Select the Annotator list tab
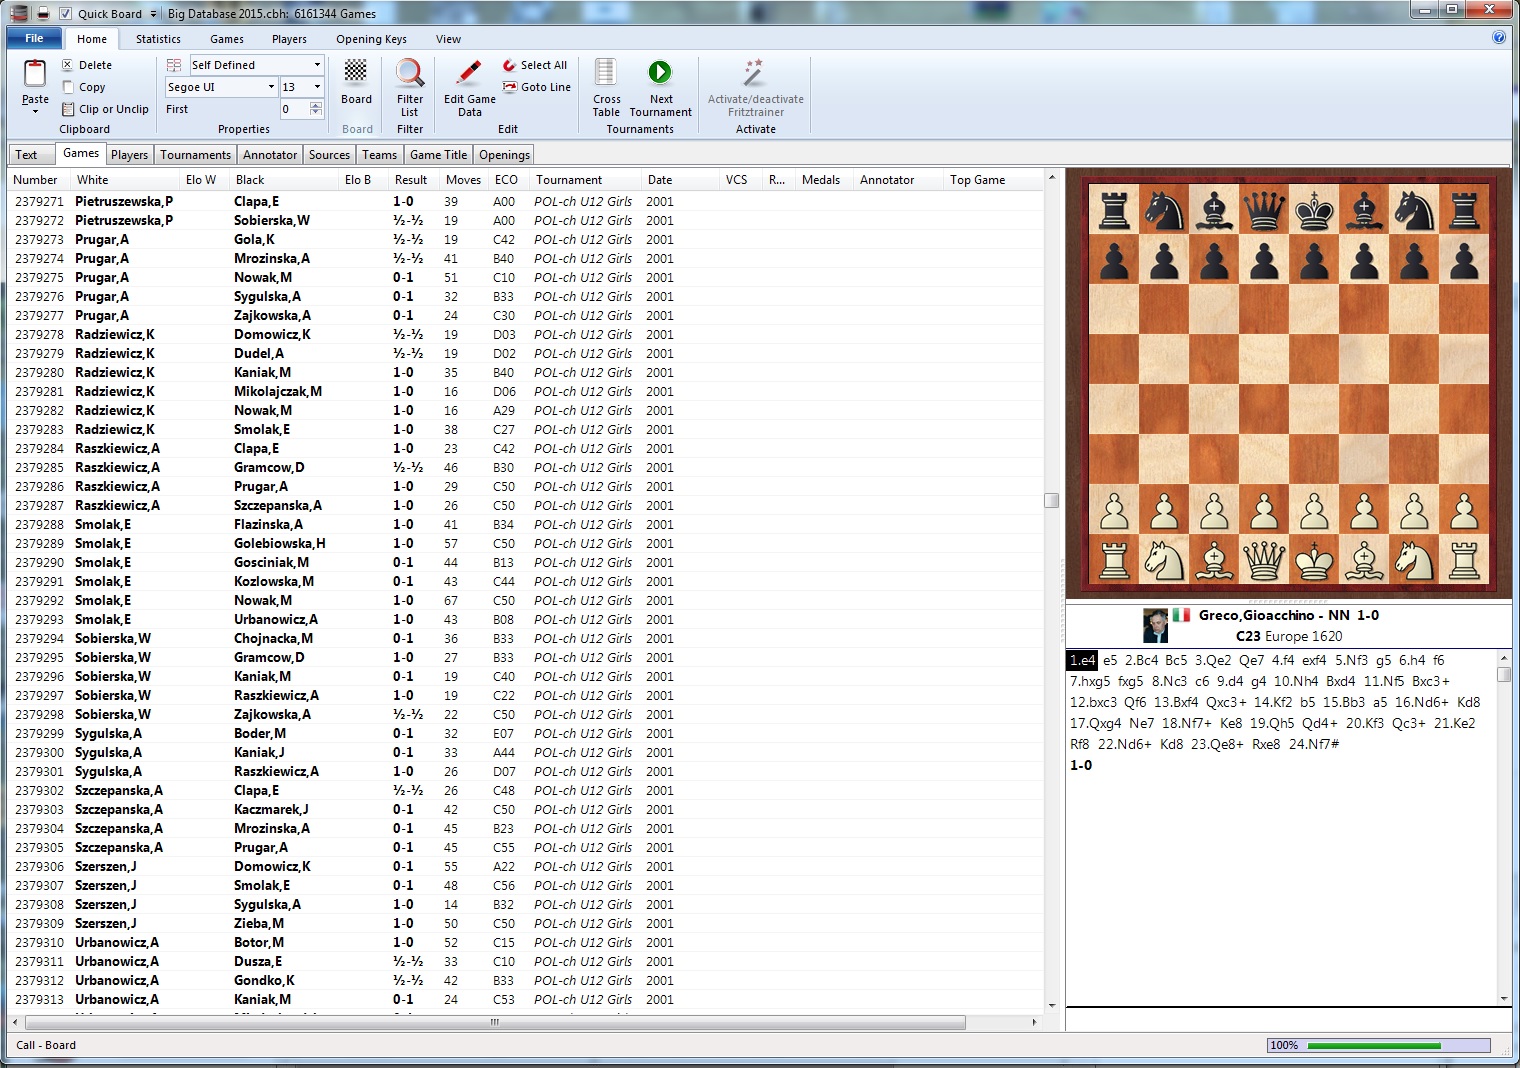Screen dimensions: 1520x1068 pyautogui.click(x=270, y=155)
